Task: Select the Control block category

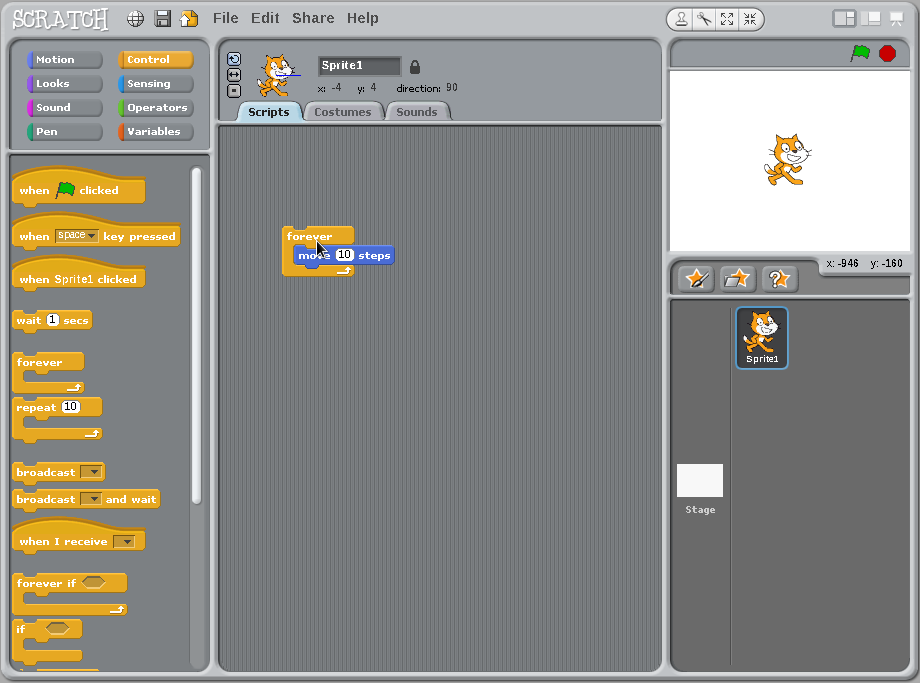Action: click(x=155, y=59)
